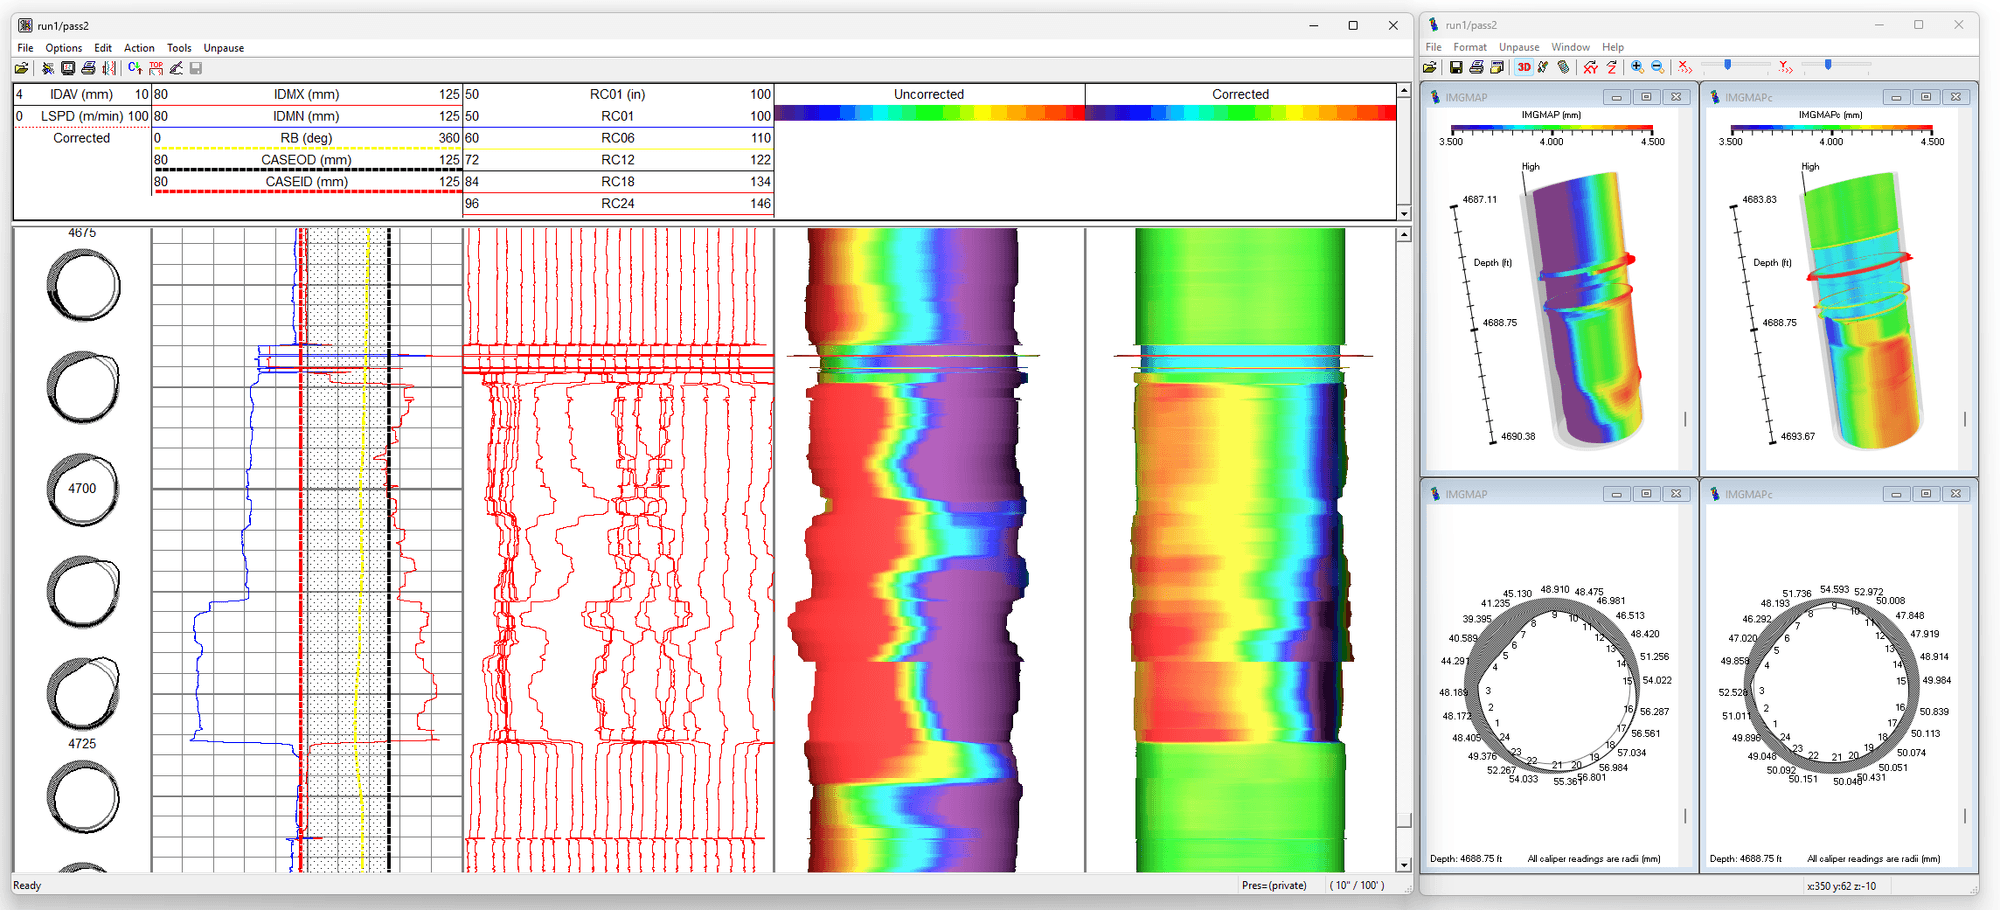This screenshot has height=910, width=2000.
Task: Open a file using the folder icon
Action: (x=22, y=67)
